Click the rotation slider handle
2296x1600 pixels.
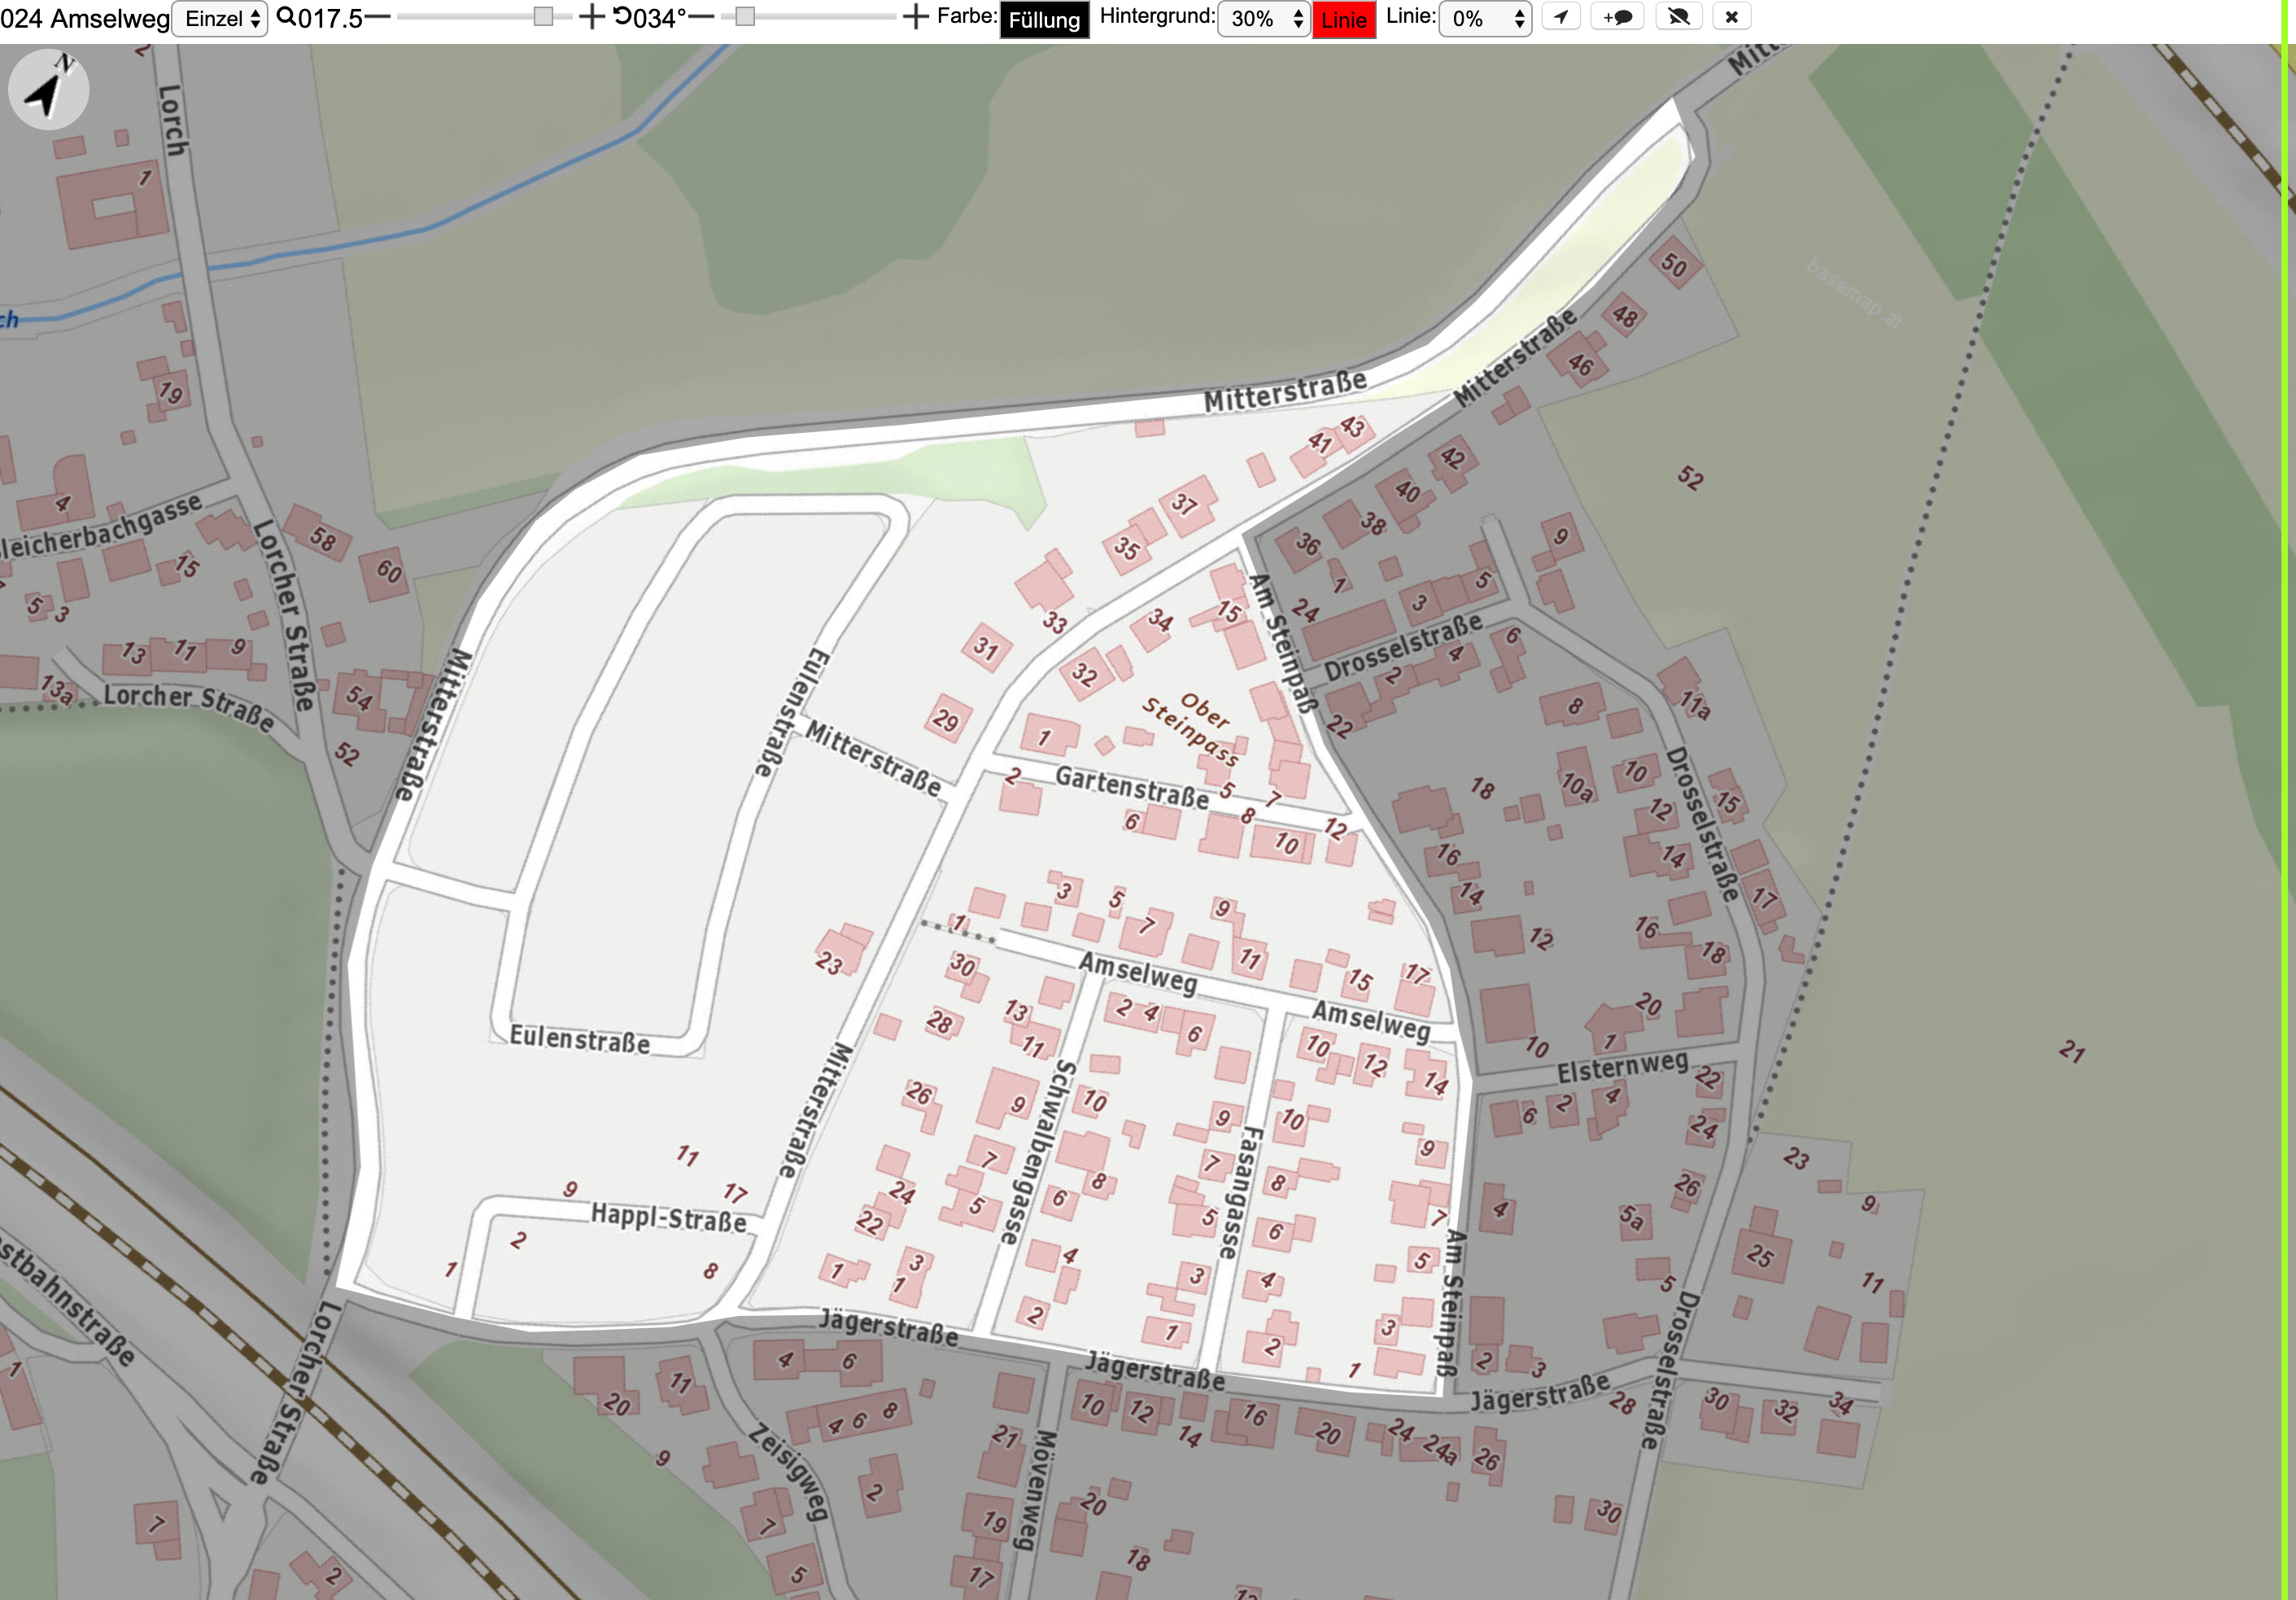[x=745, y=17]
